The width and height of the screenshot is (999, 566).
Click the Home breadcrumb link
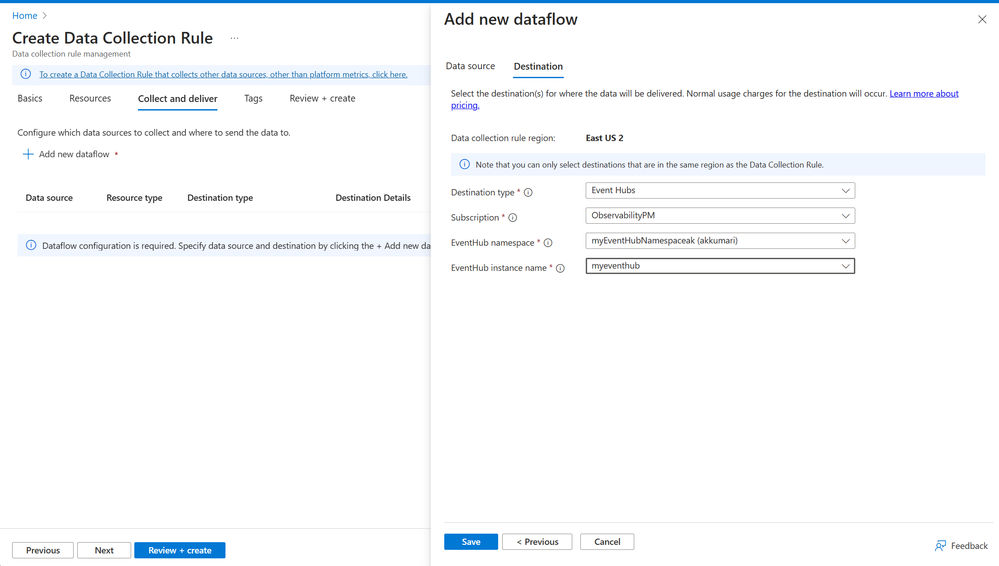tap(25, 15)
